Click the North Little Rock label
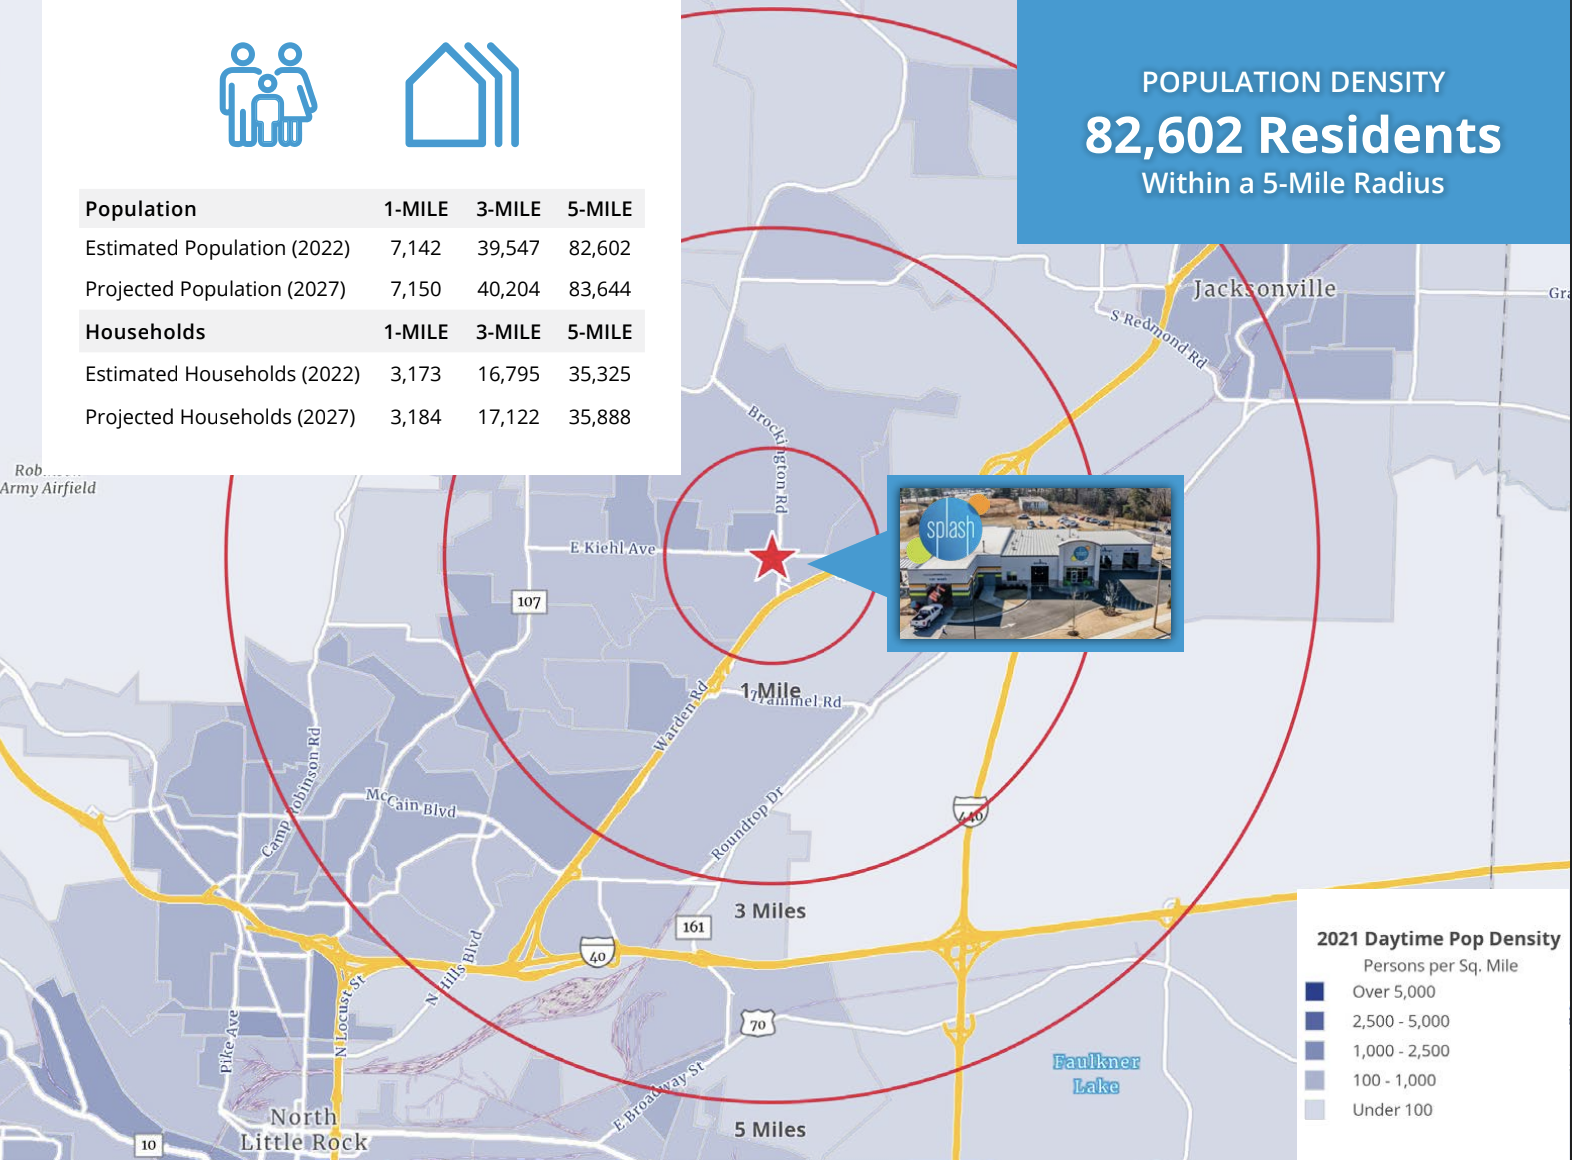This screenshot has height=1160, width=1572. pyautogui.click(x=304, y=1129)
